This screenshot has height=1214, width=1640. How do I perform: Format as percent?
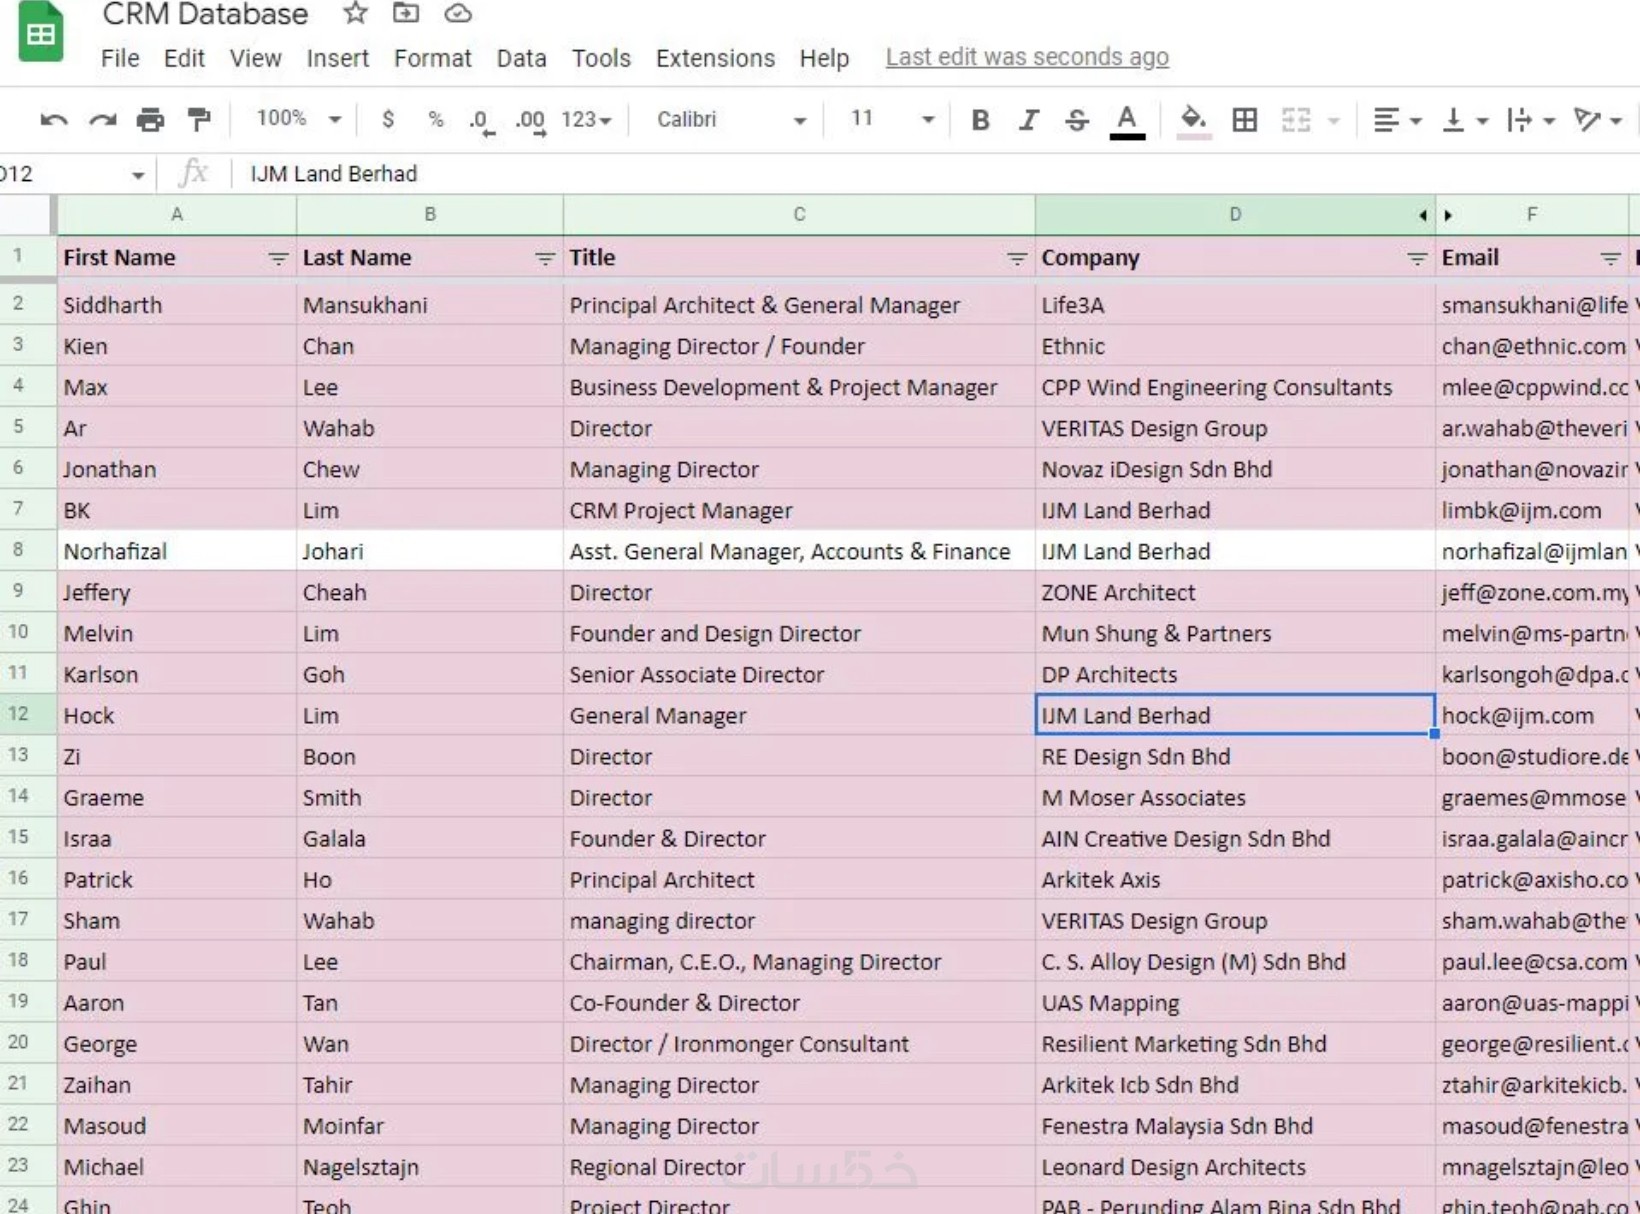coord(435,120)
